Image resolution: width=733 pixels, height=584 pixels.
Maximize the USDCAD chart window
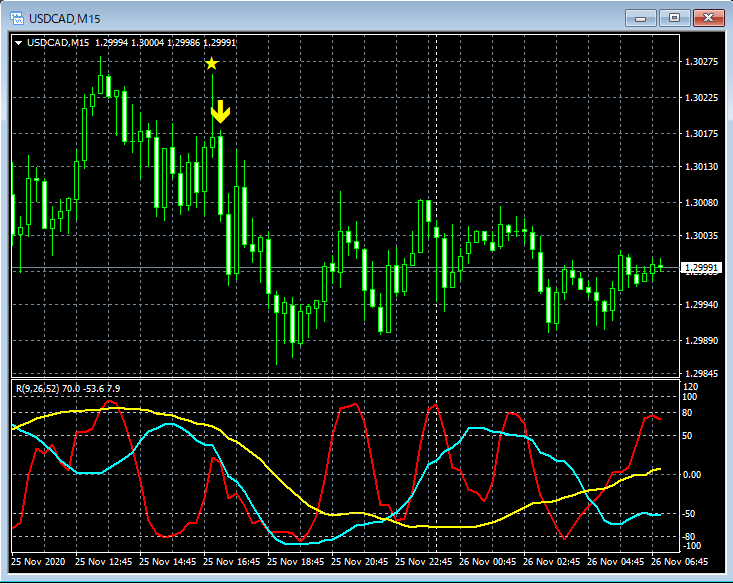tap(674, 18)
